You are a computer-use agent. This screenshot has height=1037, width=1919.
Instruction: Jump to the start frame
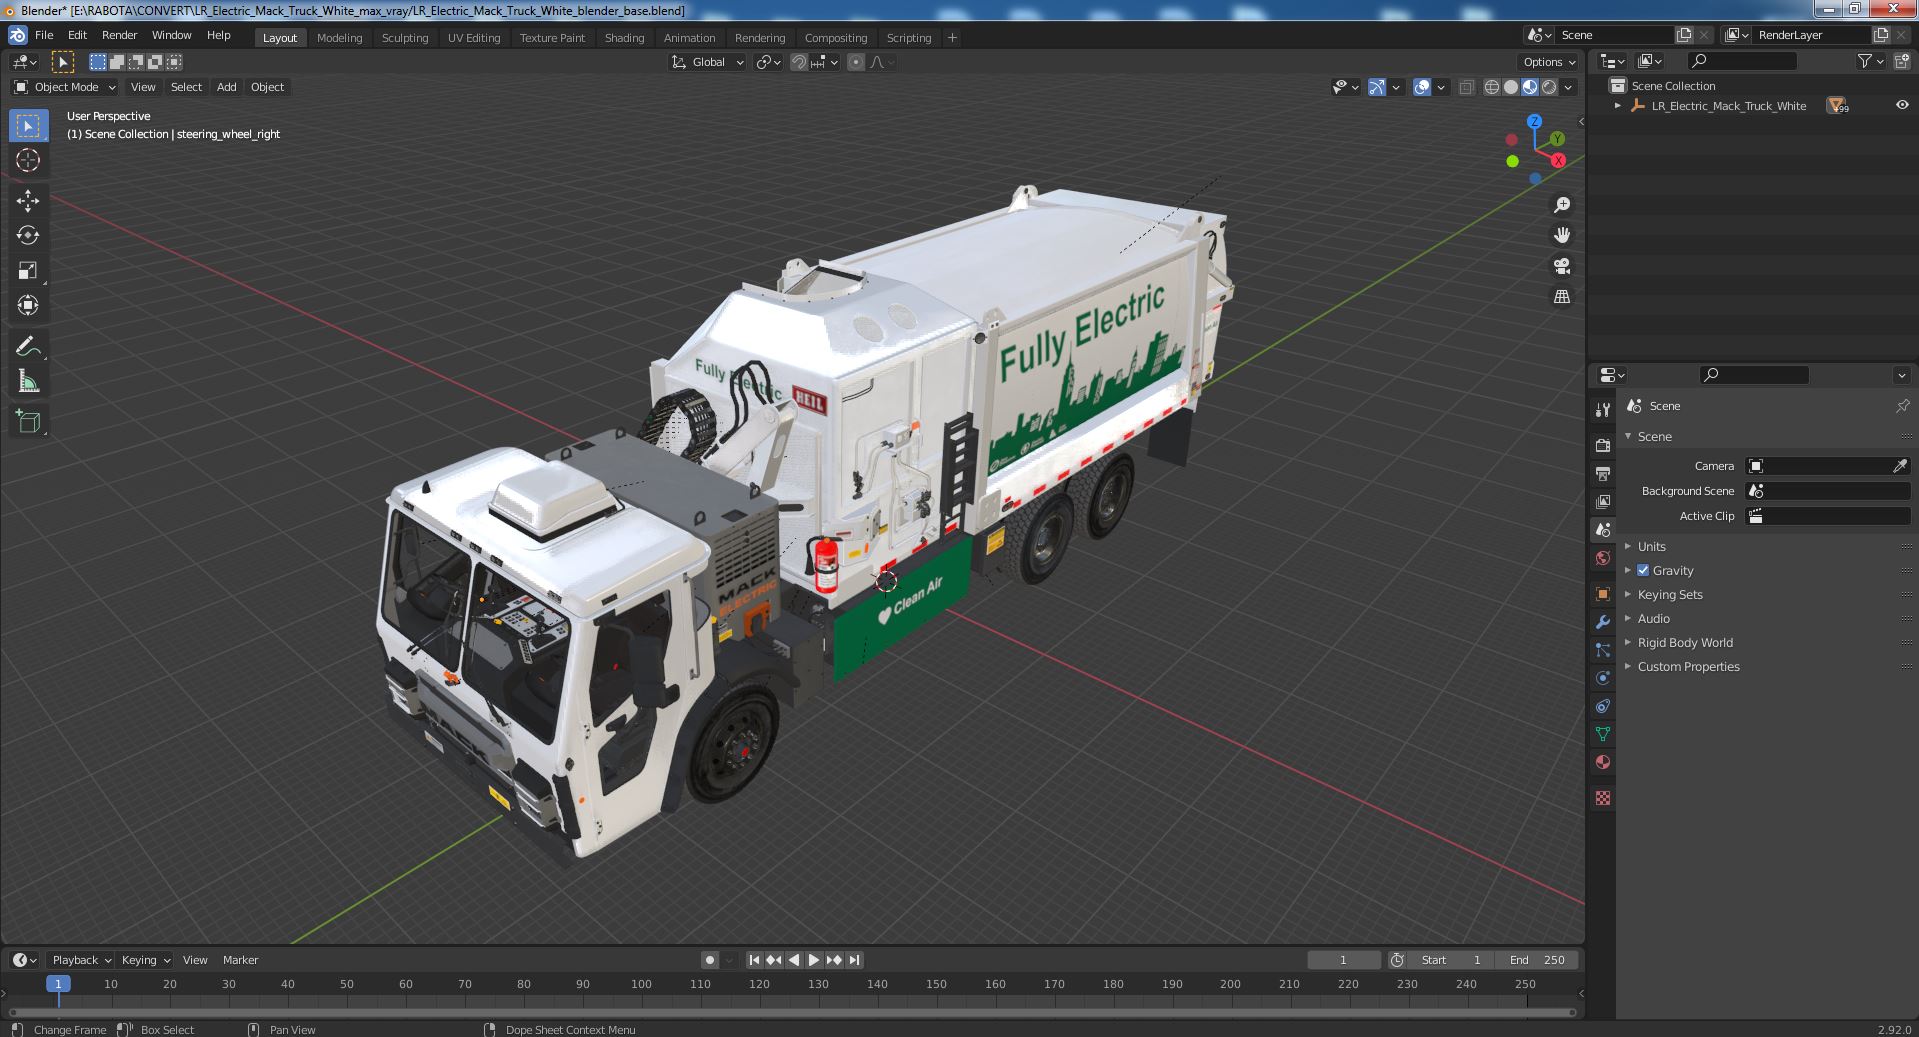[755, 960]
